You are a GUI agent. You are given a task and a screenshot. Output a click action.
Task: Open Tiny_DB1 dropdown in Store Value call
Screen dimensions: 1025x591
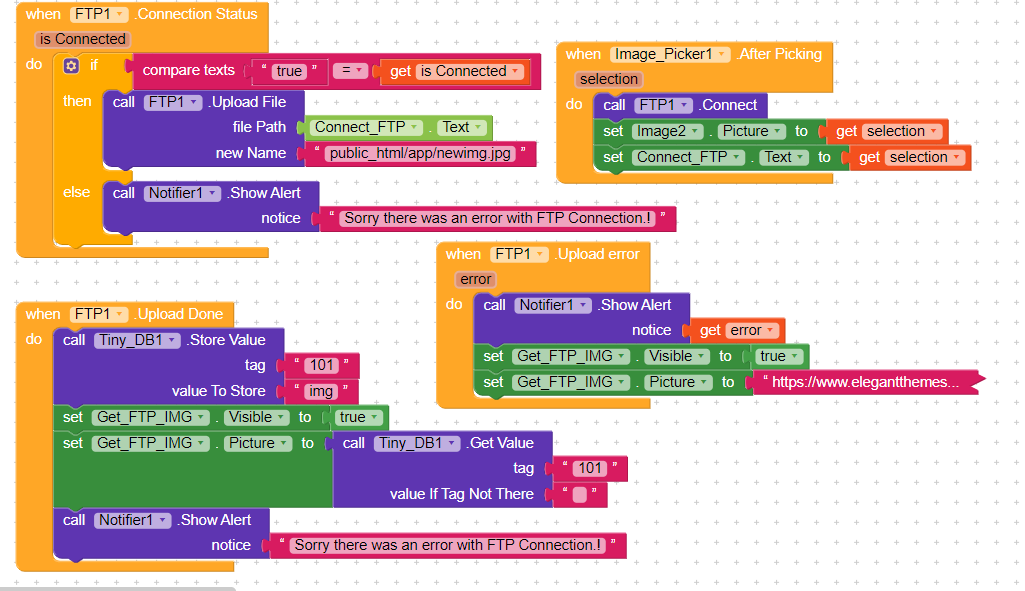137,340
